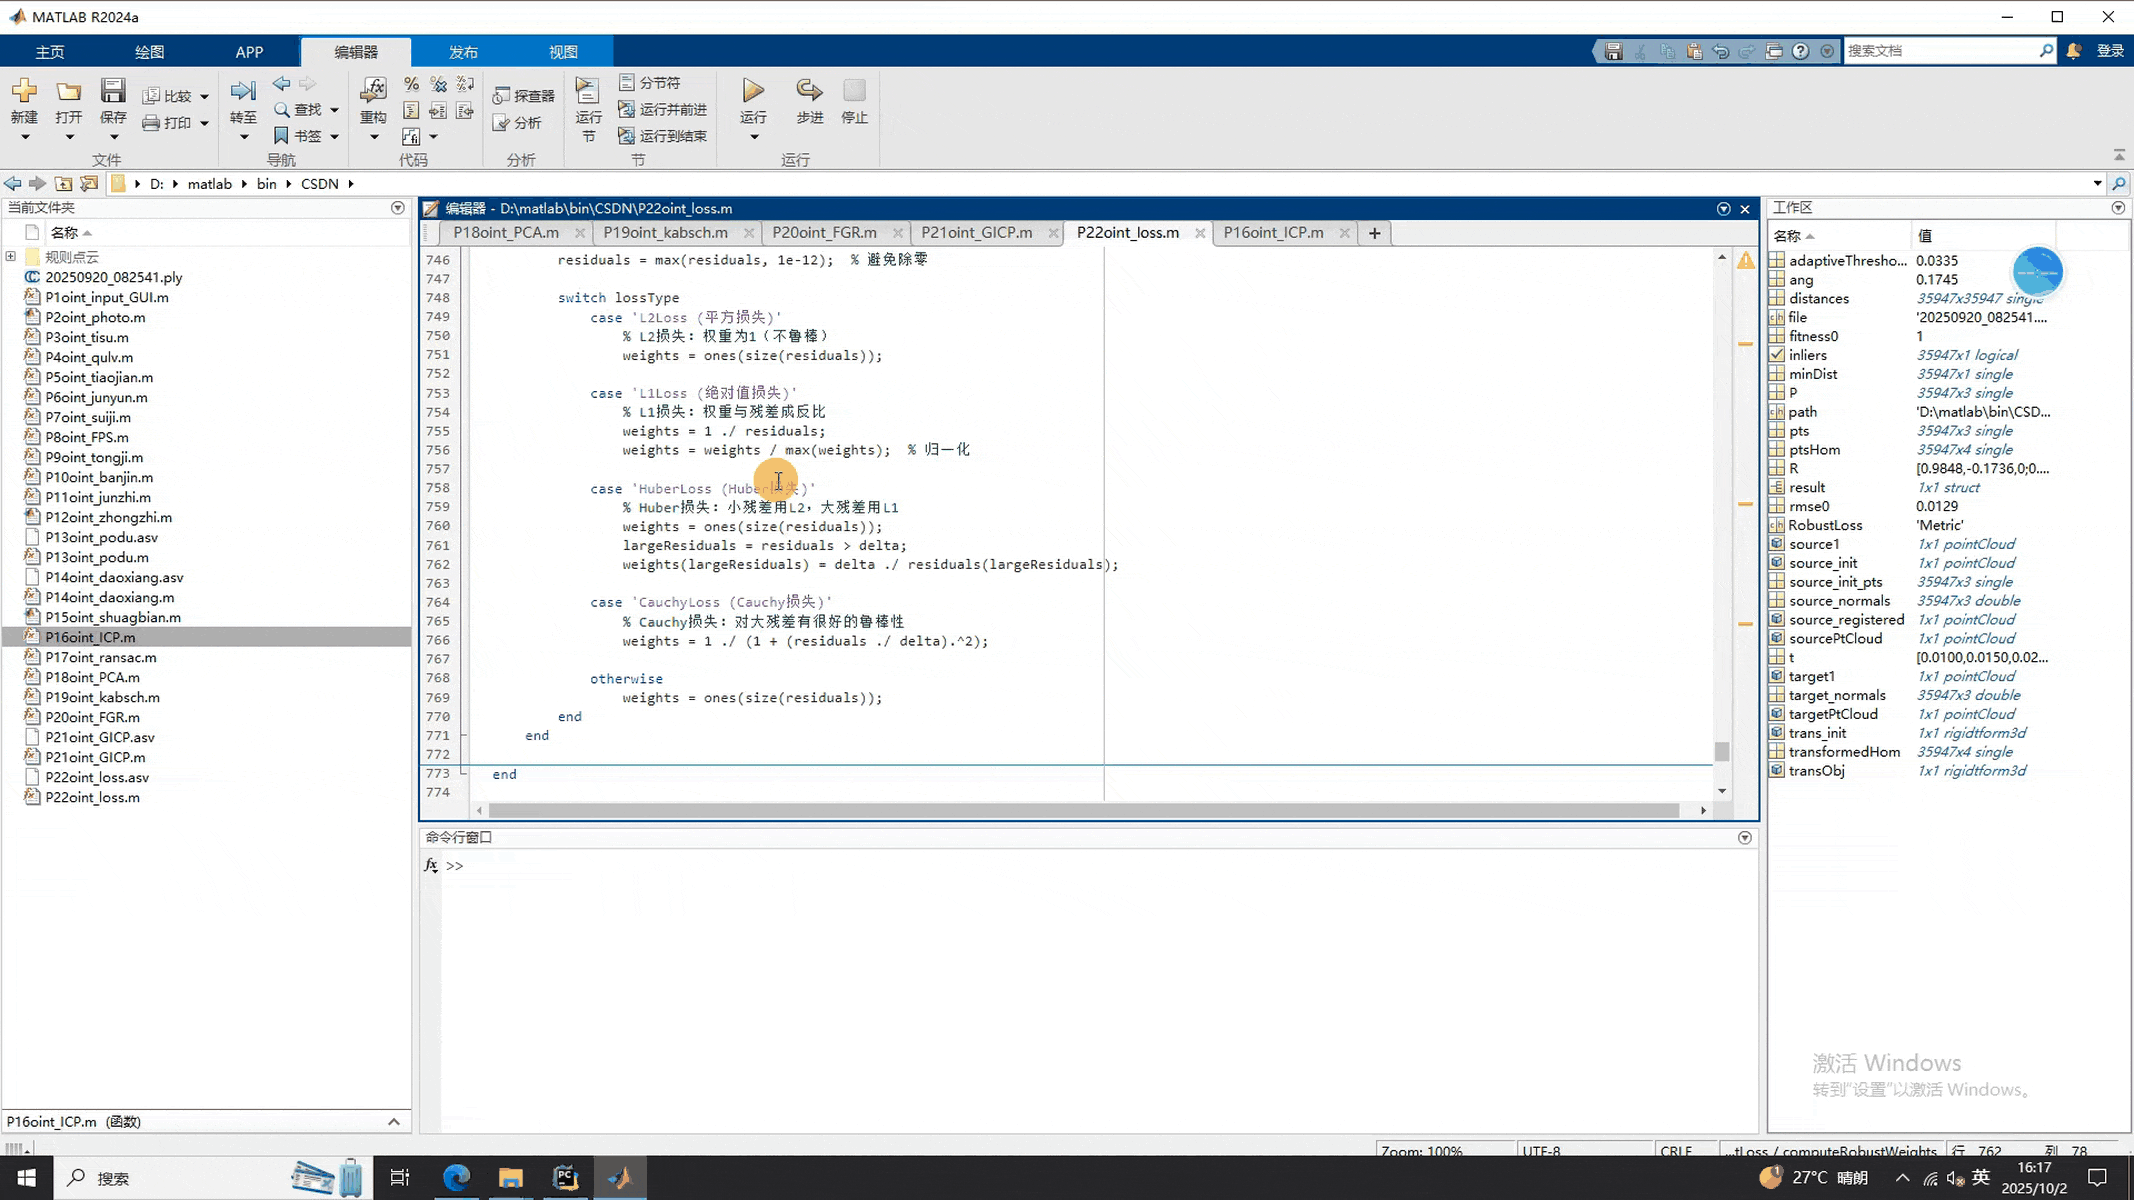The width and height of the screenshot is (2134, 1200).
Task: Switch to the P20oint_FGR.m editor tab
Action: [824, 232]
